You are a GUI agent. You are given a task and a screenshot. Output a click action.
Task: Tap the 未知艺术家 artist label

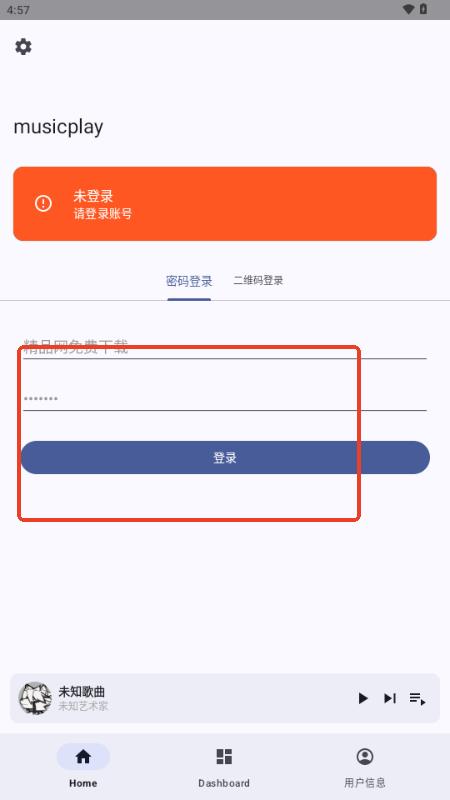tap(83, 706)
